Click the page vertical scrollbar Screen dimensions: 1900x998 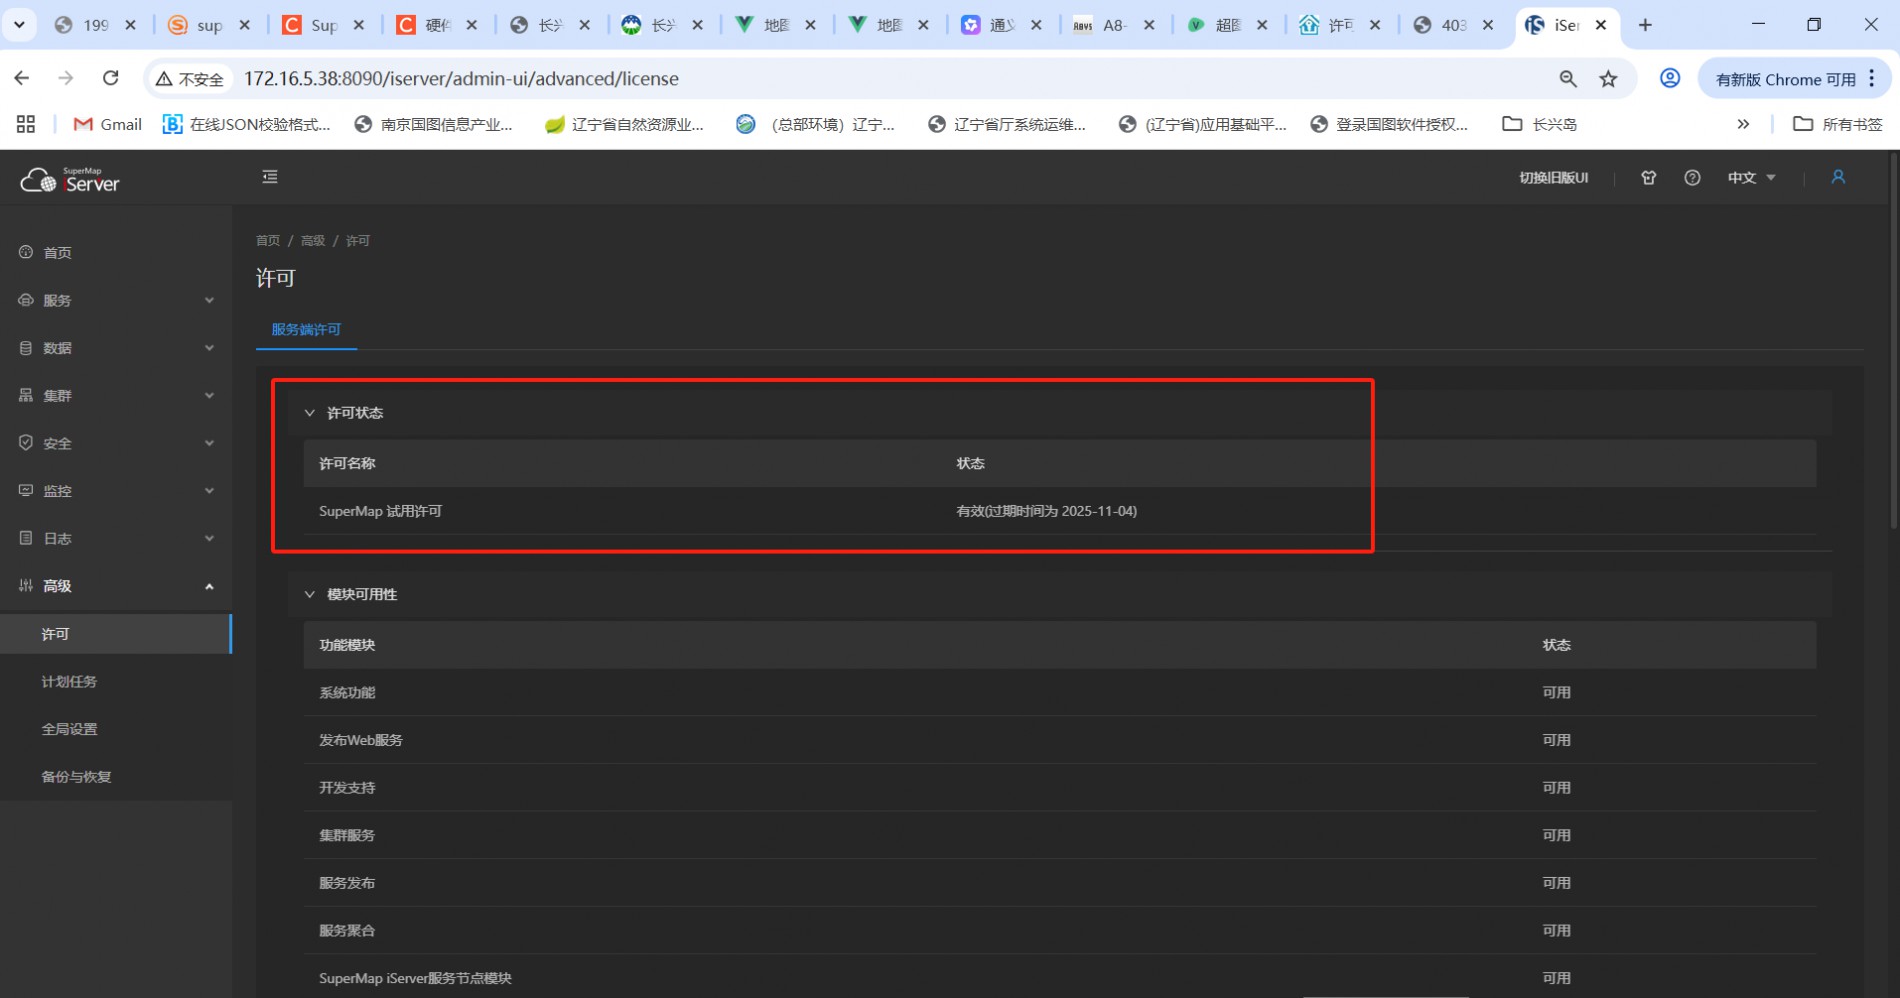tap(1893, 340)
